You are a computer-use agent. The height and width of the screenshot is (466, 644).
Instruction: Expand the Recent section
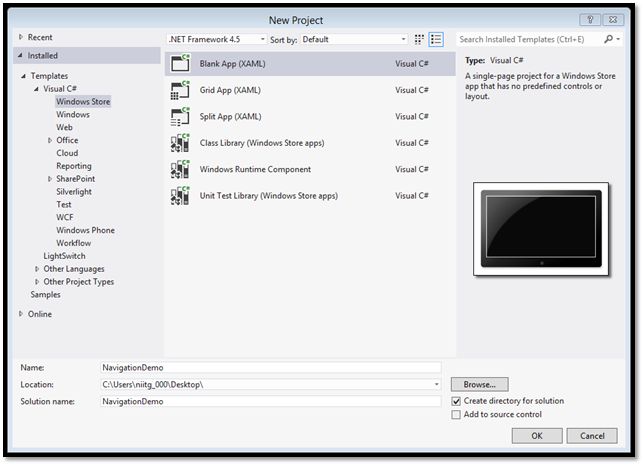click(x=21, y=37)
